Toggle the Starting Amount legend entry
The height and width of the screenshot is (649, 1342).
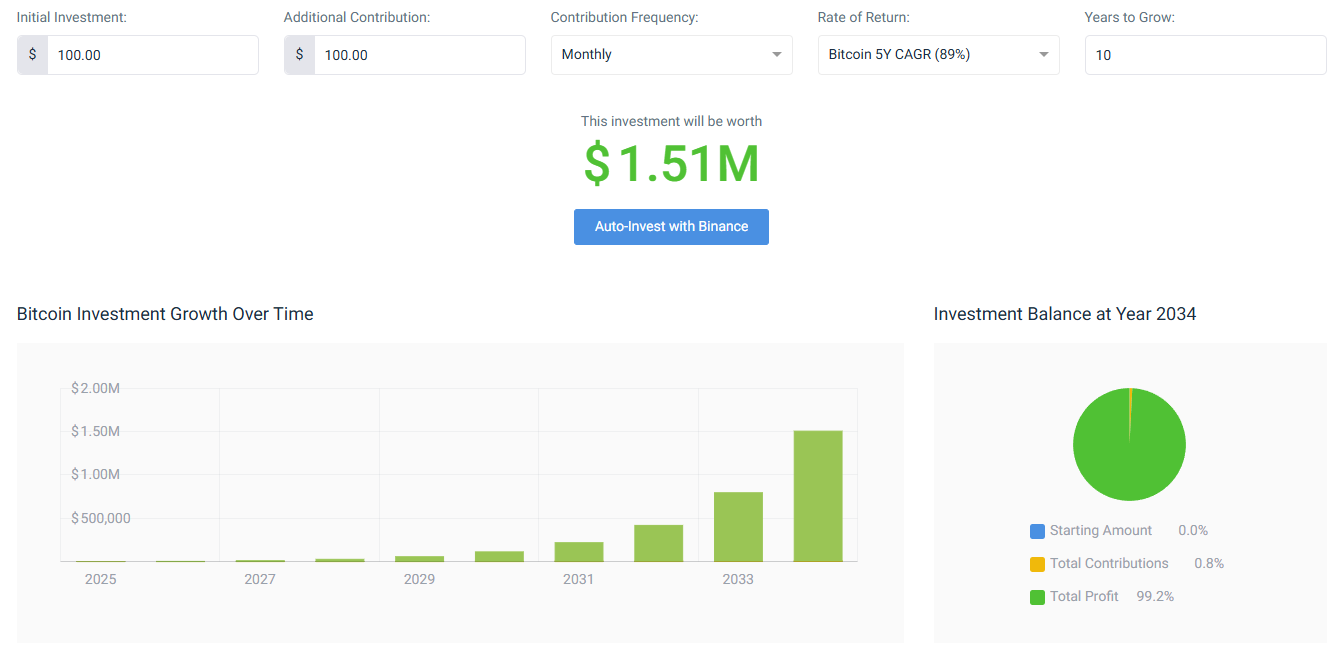pos(1103,530)
